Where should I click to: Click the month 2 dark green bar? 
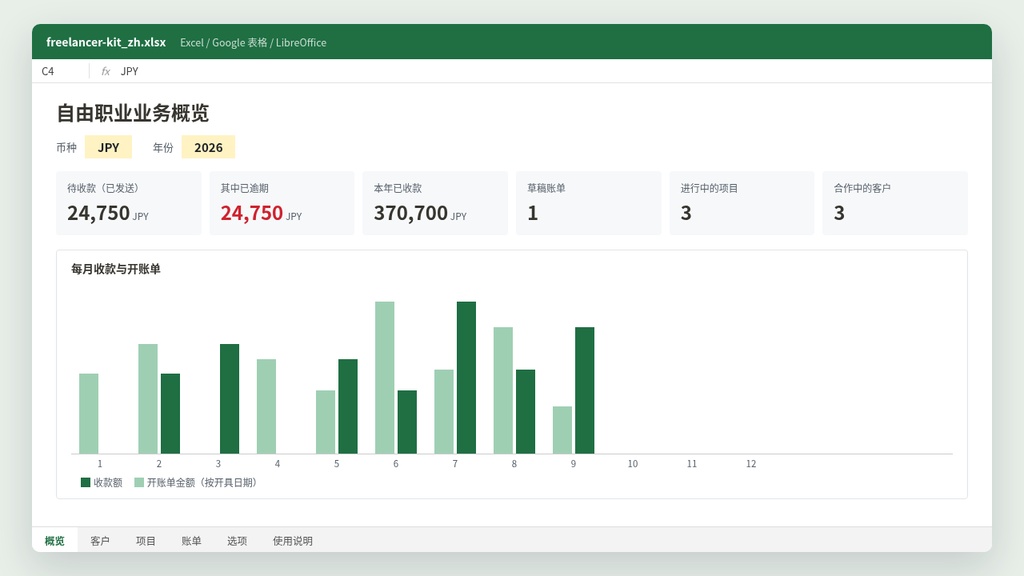click(170, 413)
